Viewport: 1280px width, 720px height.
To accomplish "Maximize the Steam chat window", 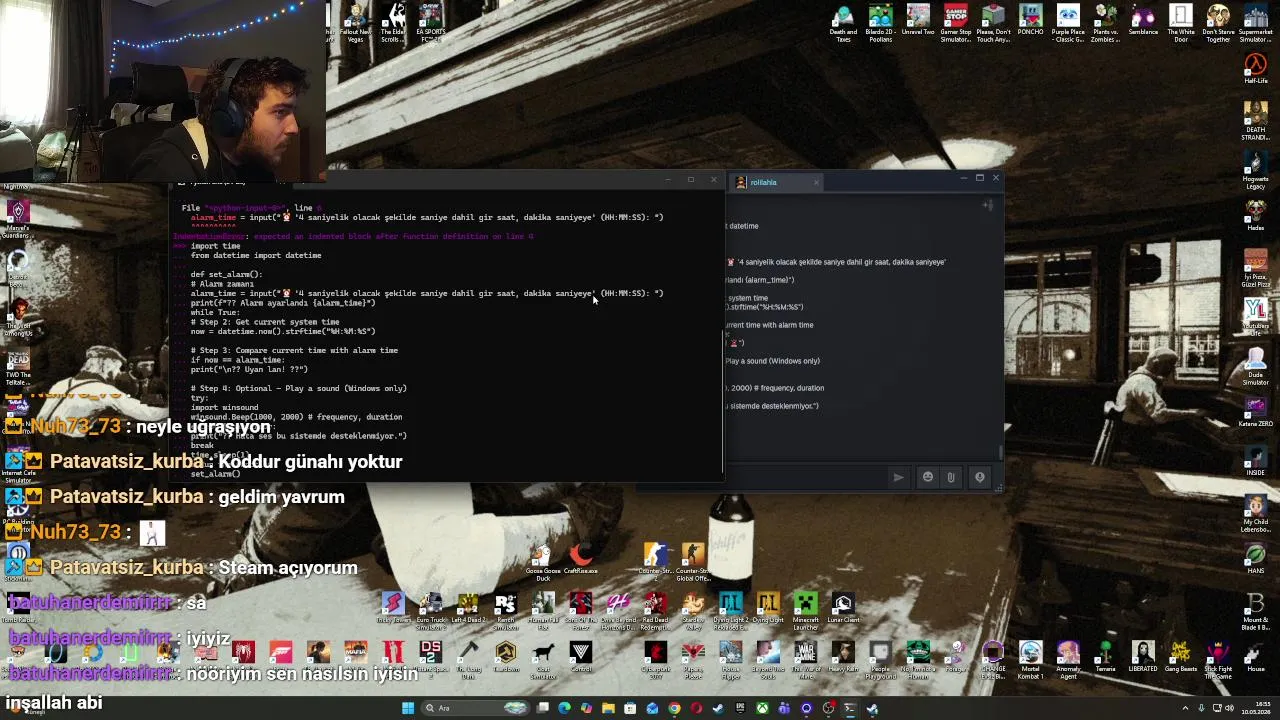I will [979, 178].
